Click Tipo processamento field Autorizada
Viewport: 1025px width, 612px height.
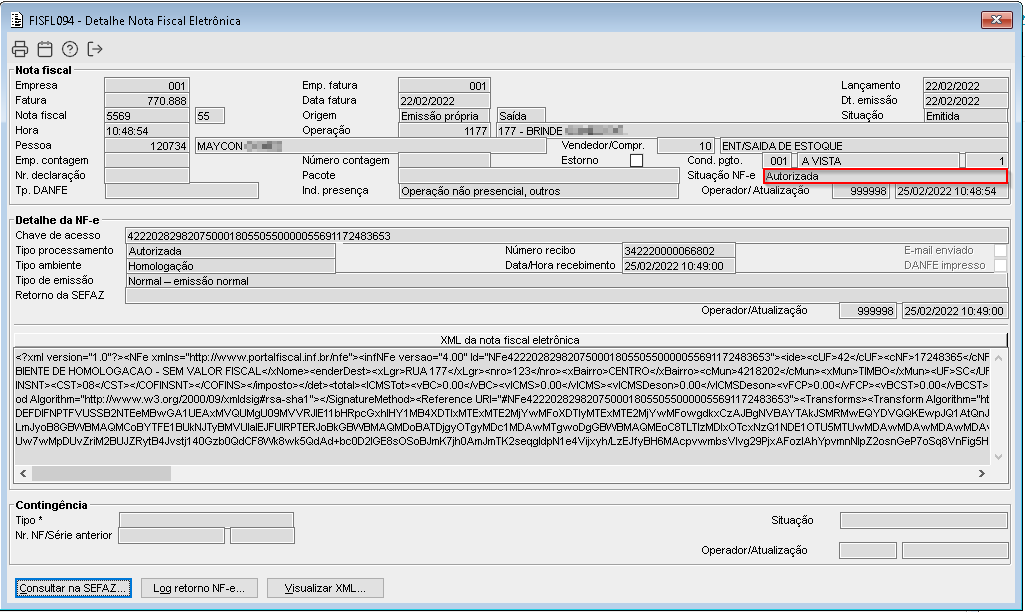pyautogui.click(x=231, y=251)
